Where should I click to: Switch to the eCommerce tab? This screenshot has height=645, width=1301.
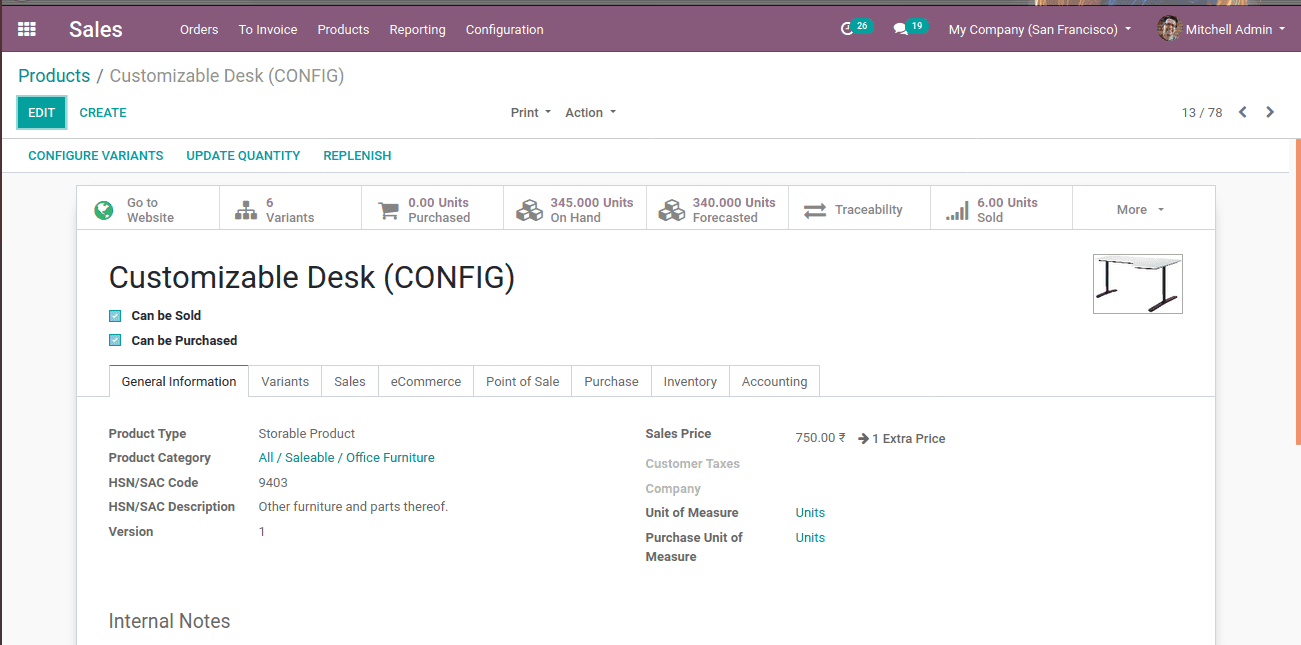coord(426,381)
